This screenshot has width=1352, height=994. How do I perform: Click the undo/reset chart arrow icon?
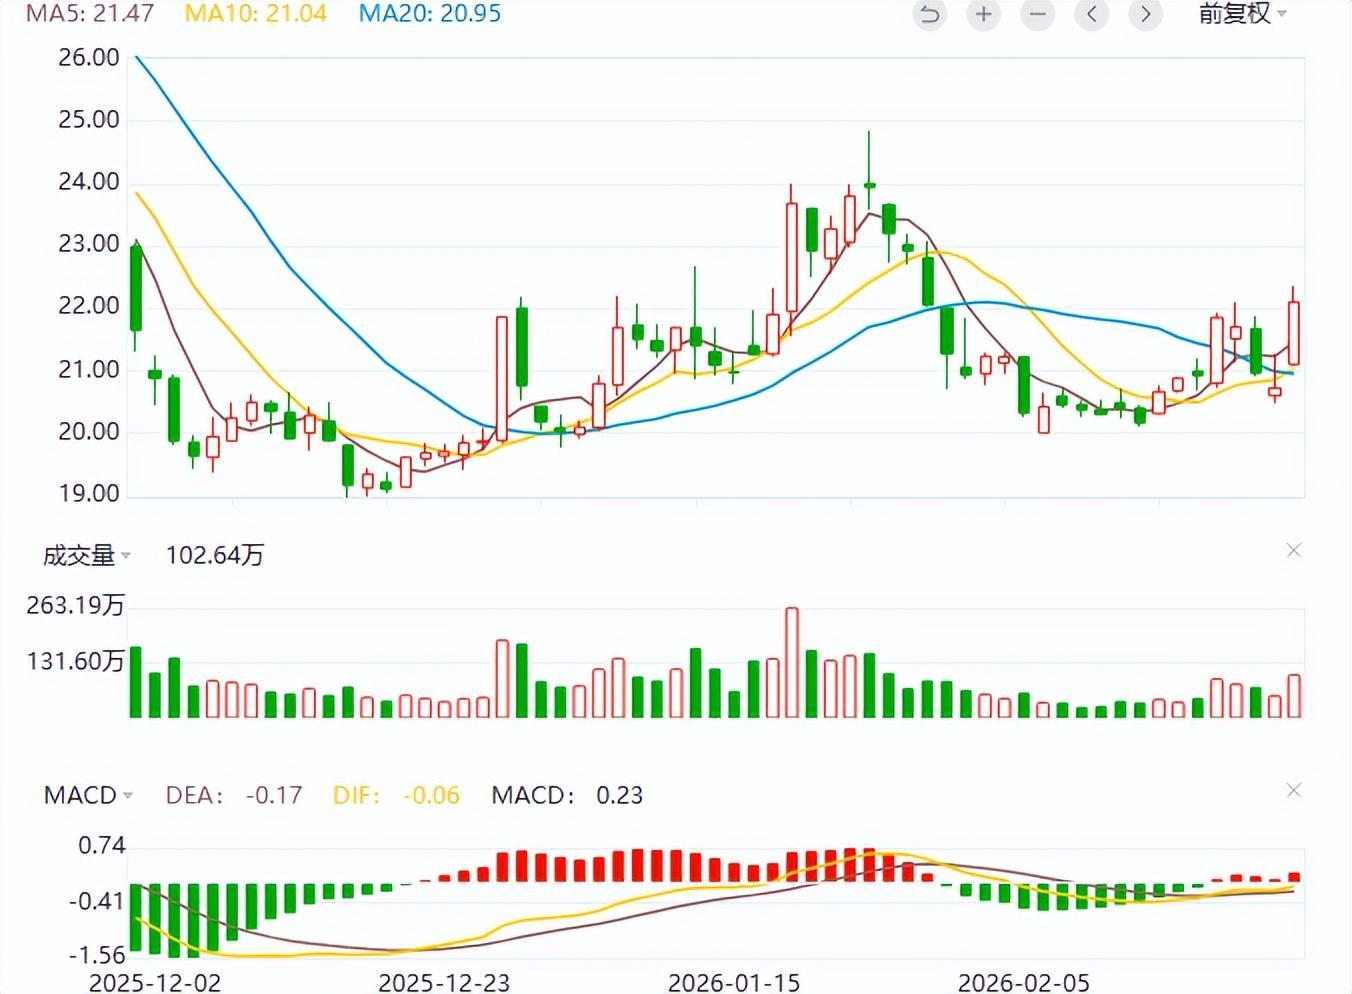click(930, 14)
